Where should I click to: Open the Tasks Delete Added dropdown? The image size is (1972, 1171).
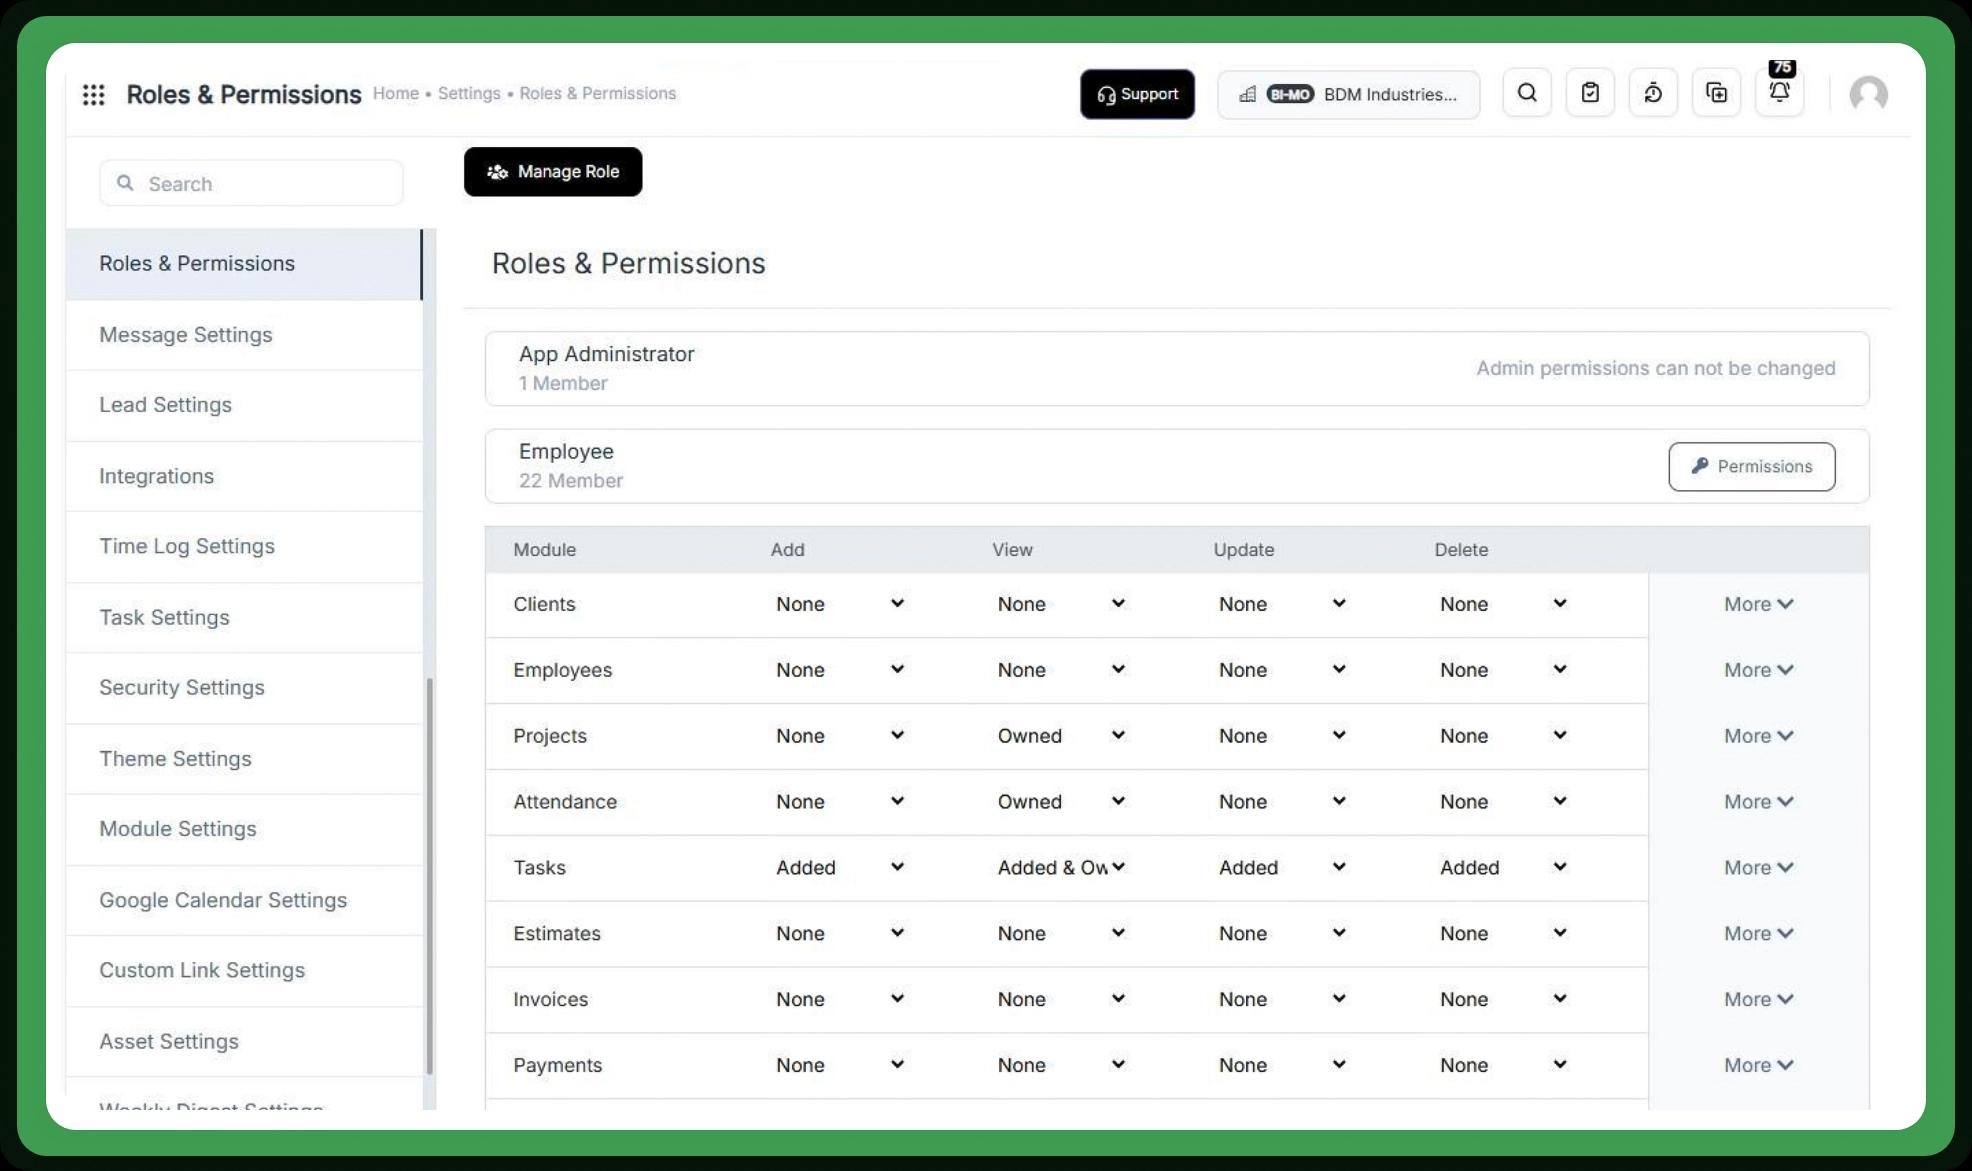[1502, 868]
